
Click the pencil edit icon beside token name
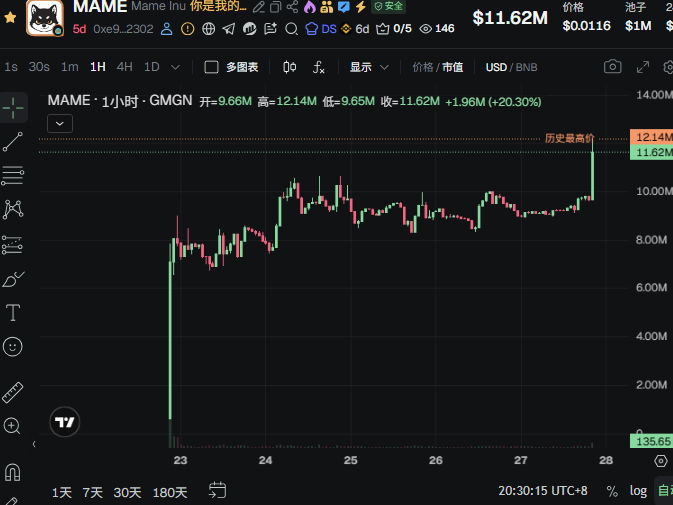[259, 7]
